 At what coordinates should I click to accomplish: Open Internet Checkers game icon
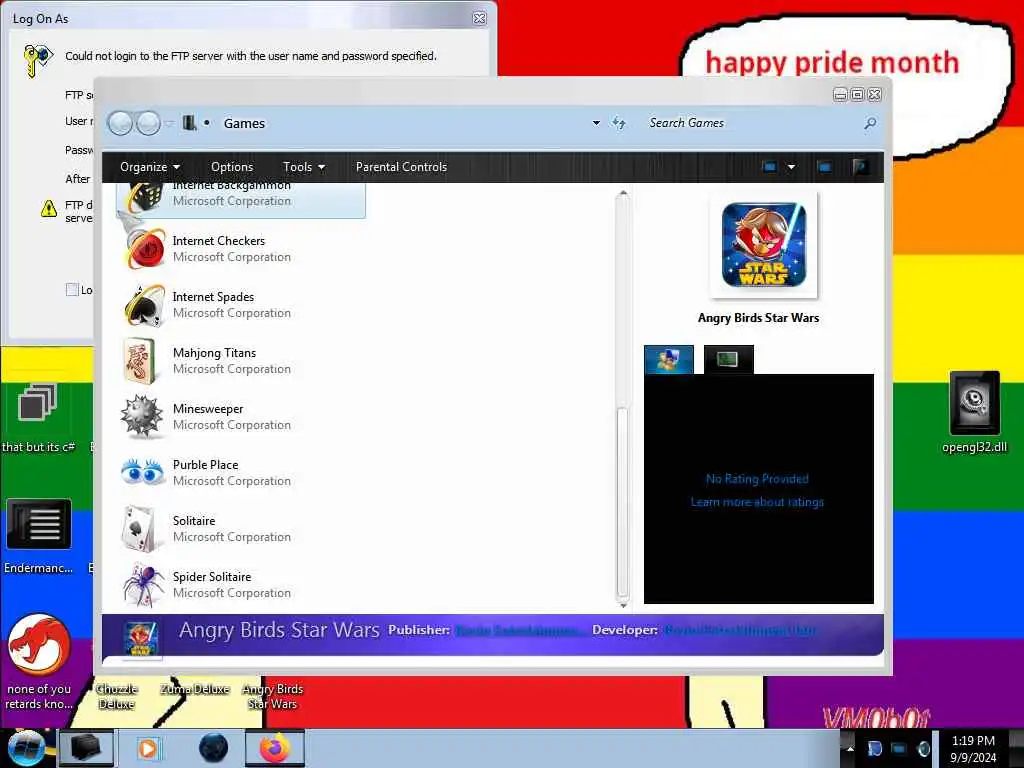[x=145, y=249]
